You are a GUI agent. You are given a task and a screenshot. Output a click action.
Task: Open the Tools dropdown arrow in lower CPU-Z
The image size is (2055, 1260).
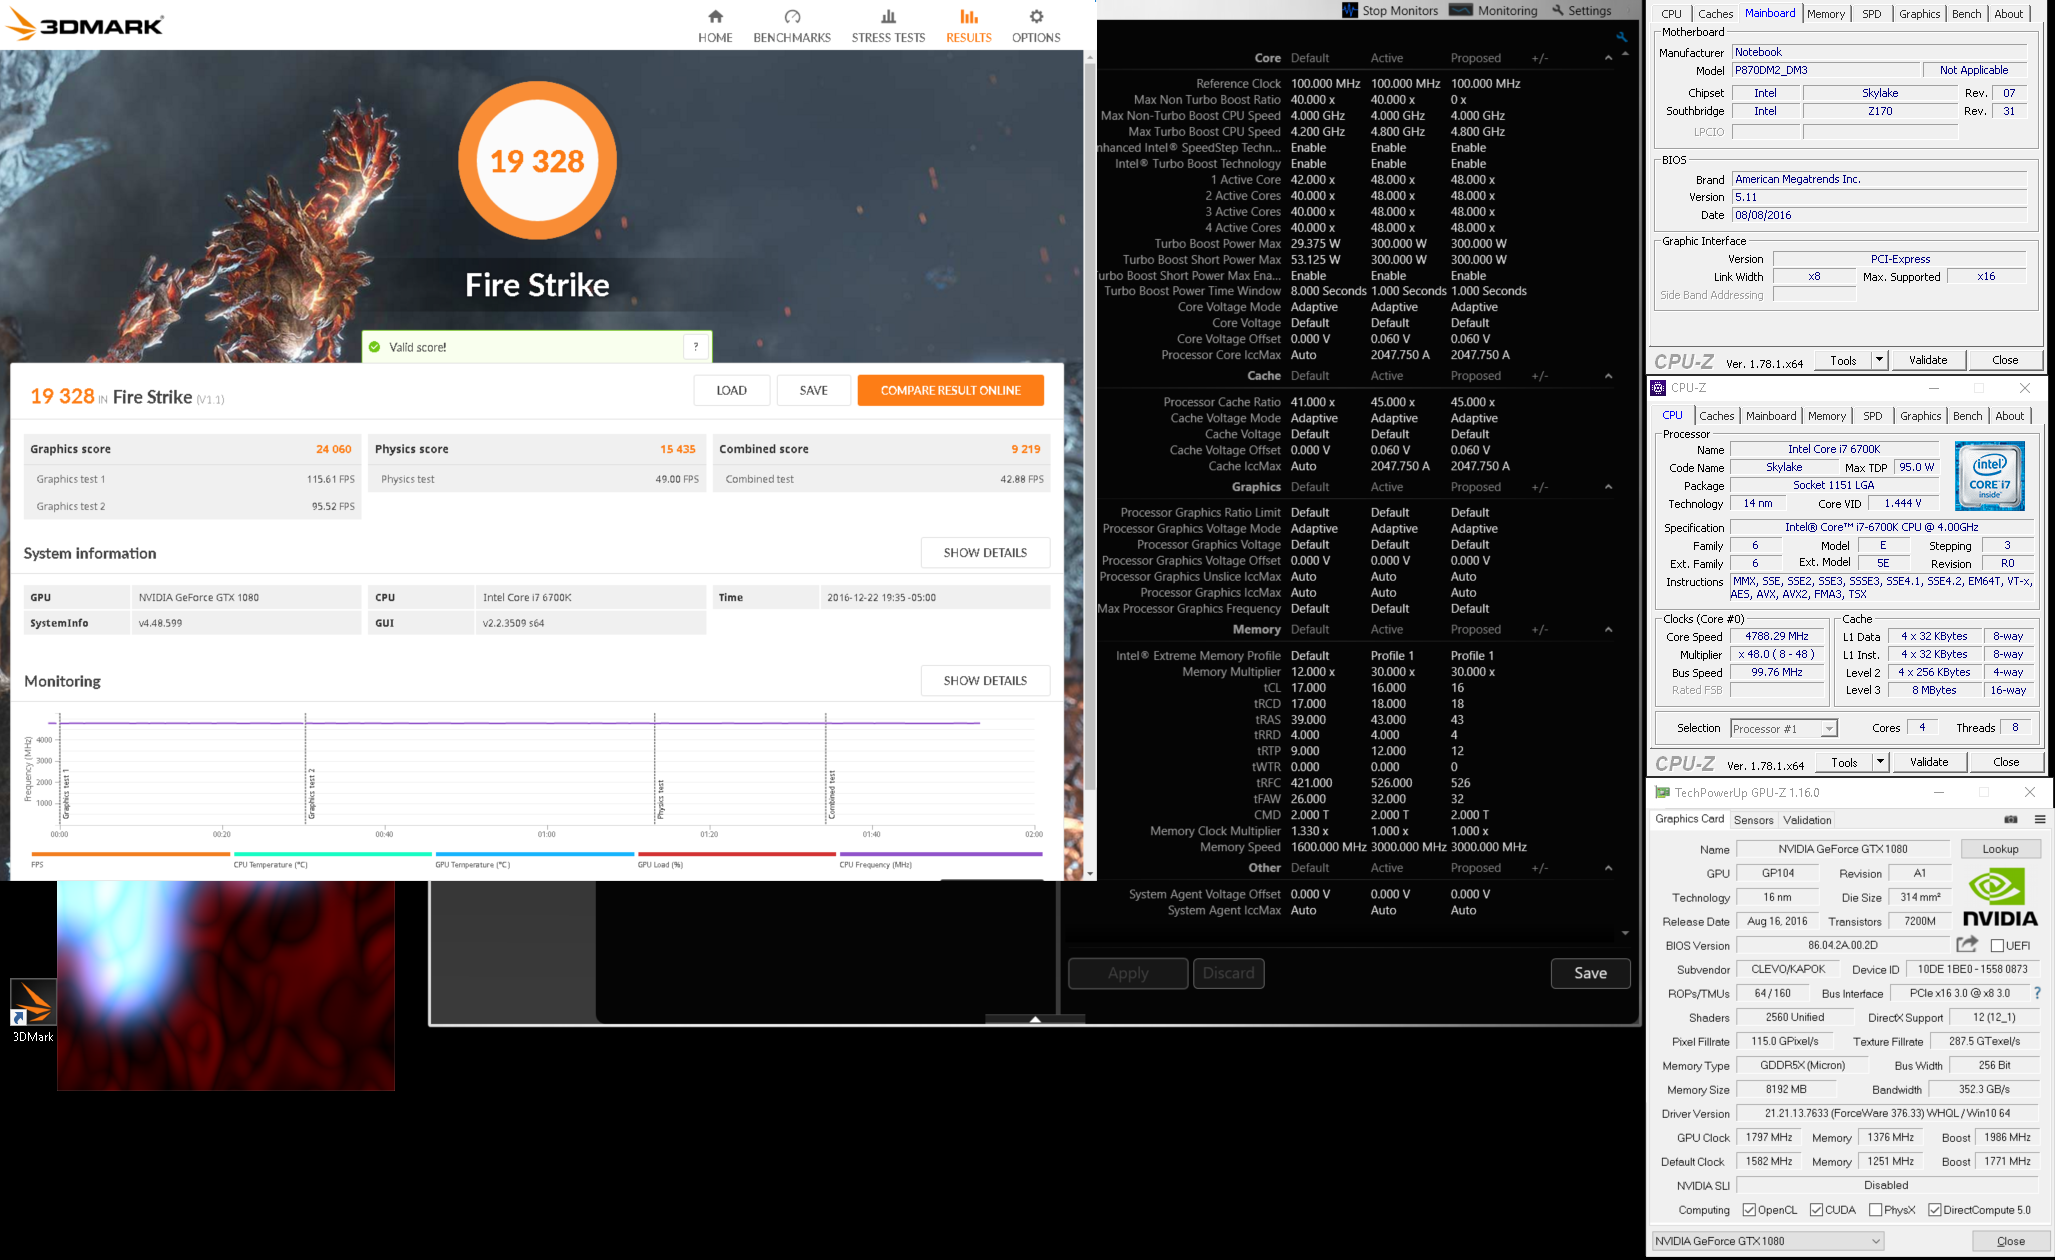[x=1880, y=762]
